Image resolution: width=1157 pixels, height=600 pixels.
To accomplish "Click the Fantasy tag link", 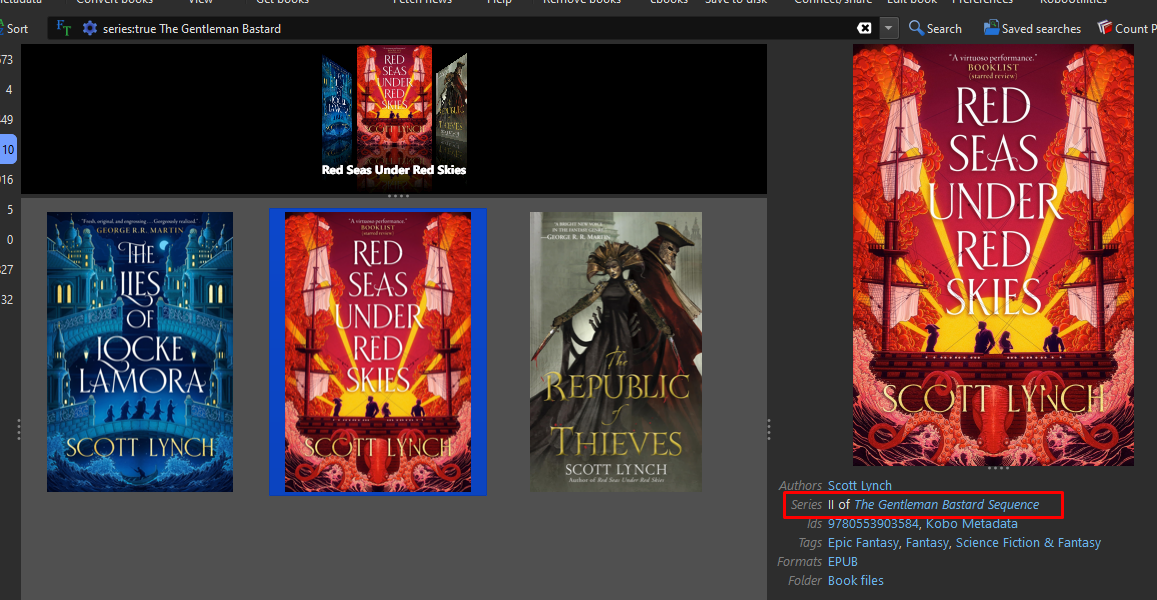I will click(928, 543).
